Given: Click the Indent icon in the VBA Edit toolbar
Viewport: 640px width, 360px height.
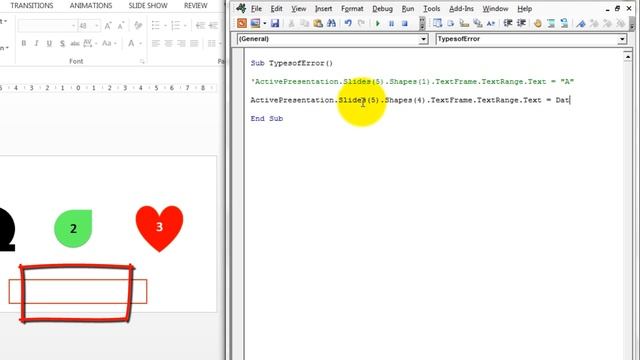Looking at the screenshot, I should pyautogui.click(x=508, y=23).
